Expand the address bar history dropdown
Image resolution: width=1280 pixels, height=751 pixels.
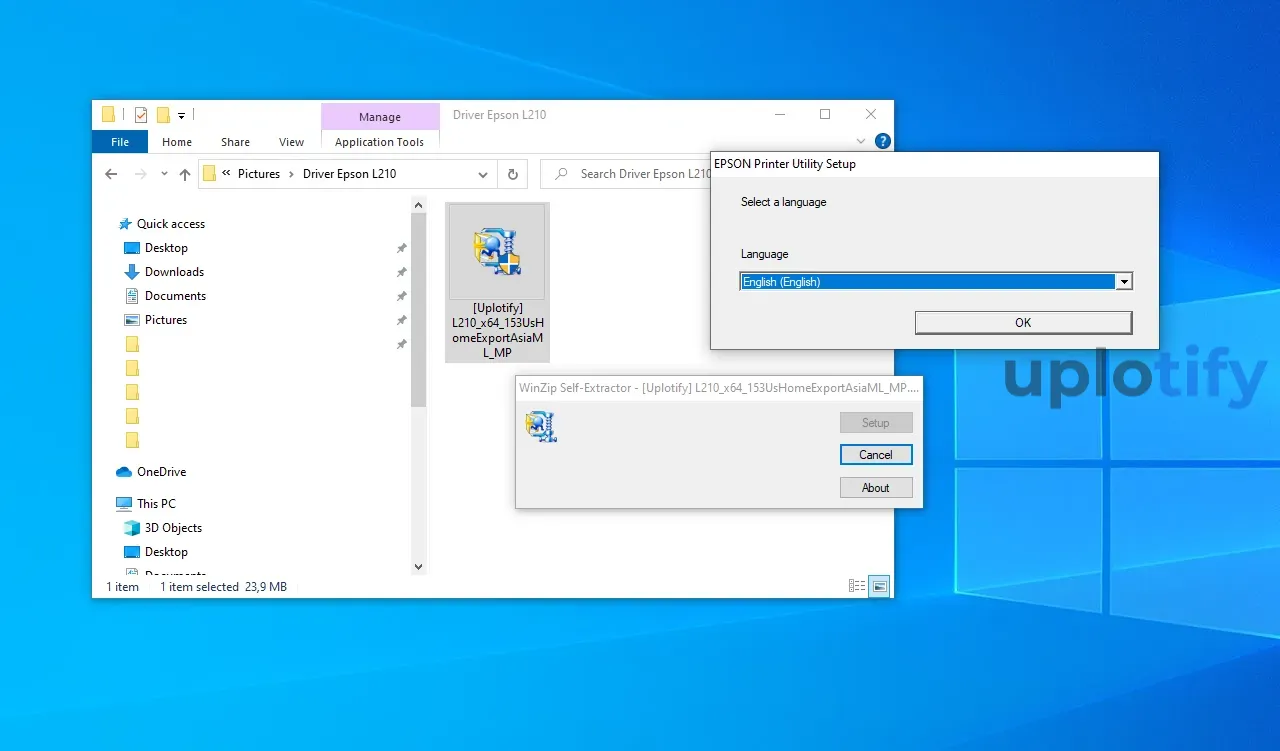[483, 174]
